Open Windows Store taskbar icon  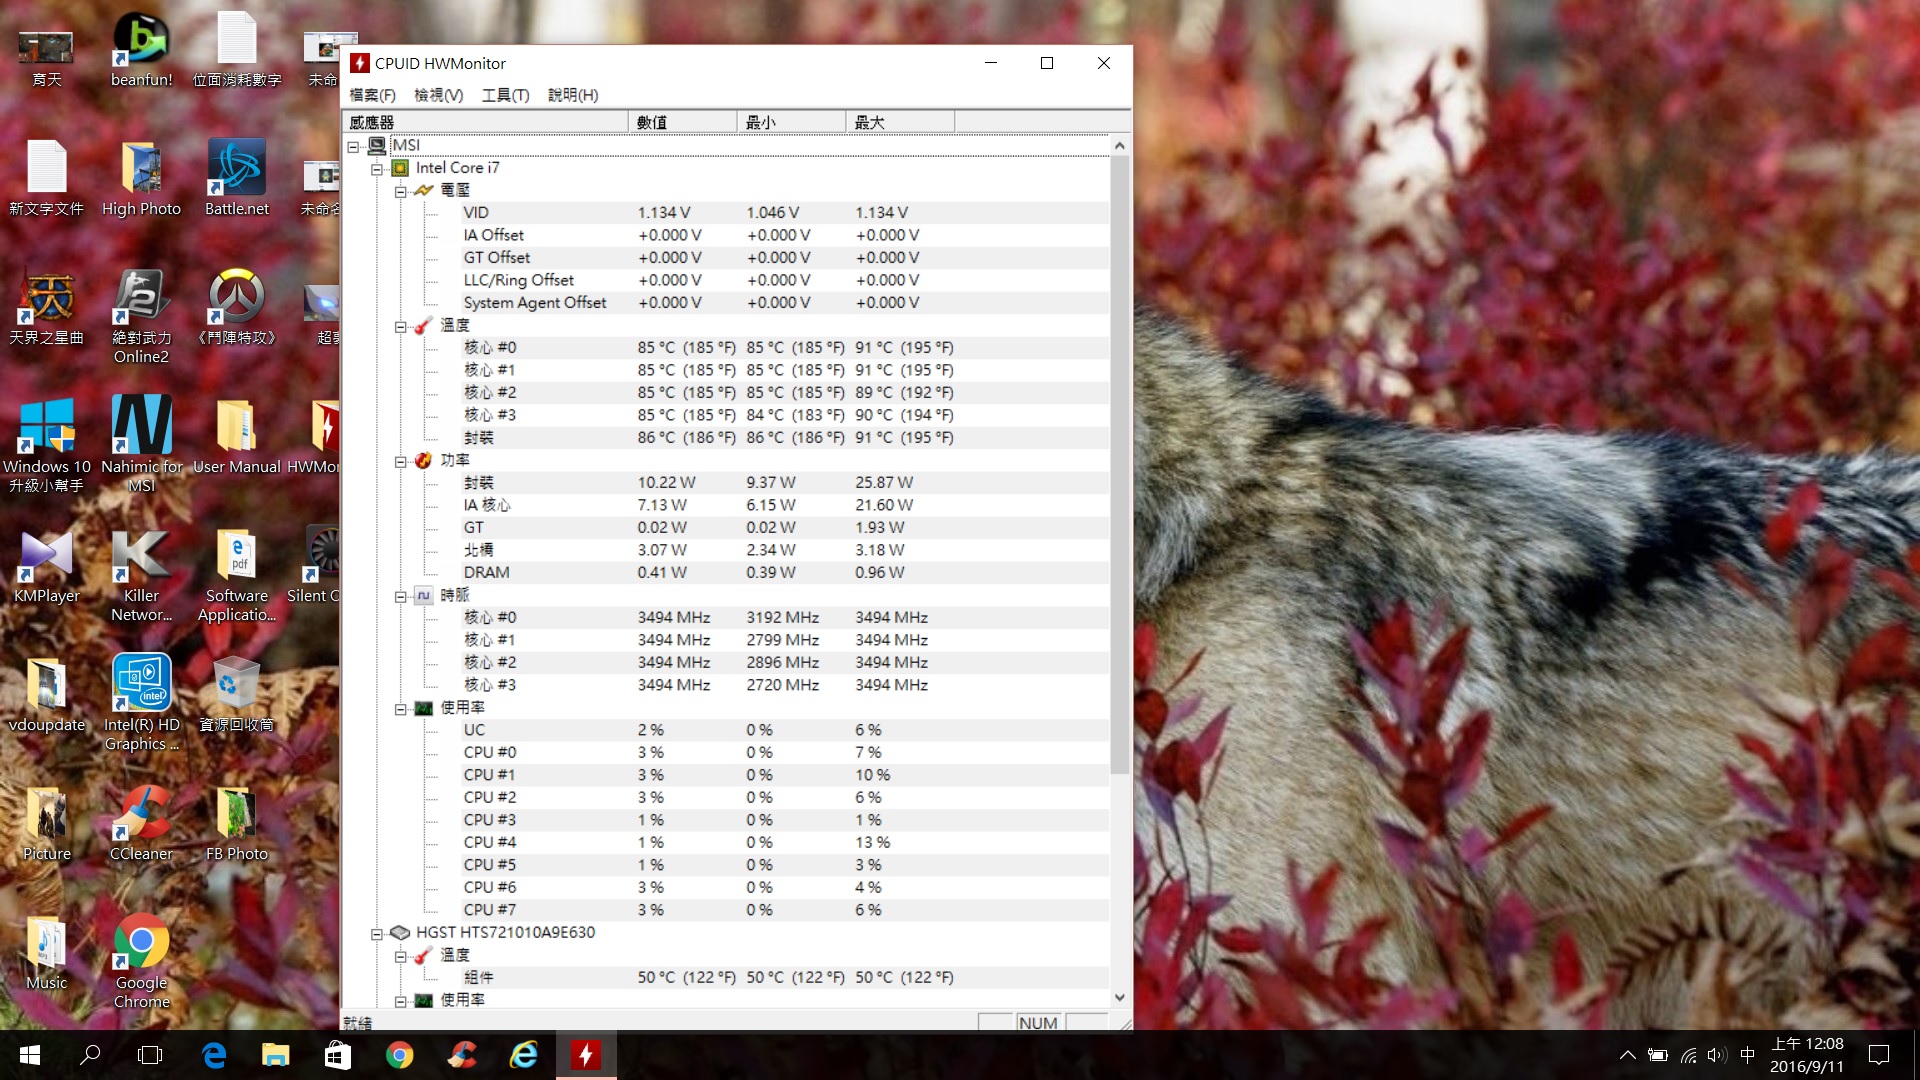coord(337,1055)
